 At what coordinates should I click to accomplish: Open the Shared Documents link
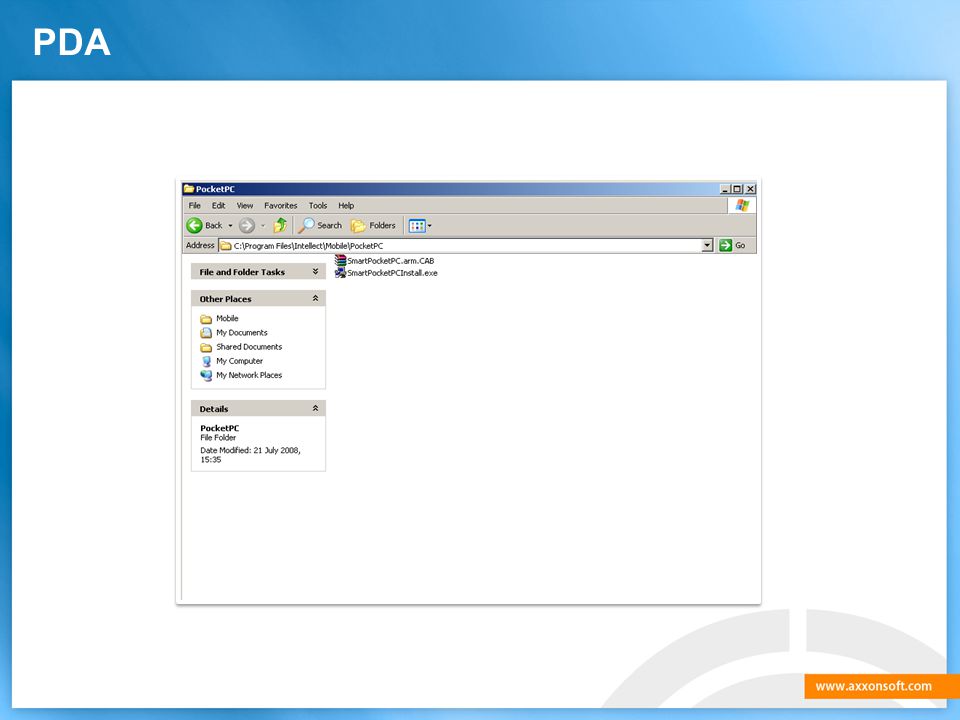249,347
